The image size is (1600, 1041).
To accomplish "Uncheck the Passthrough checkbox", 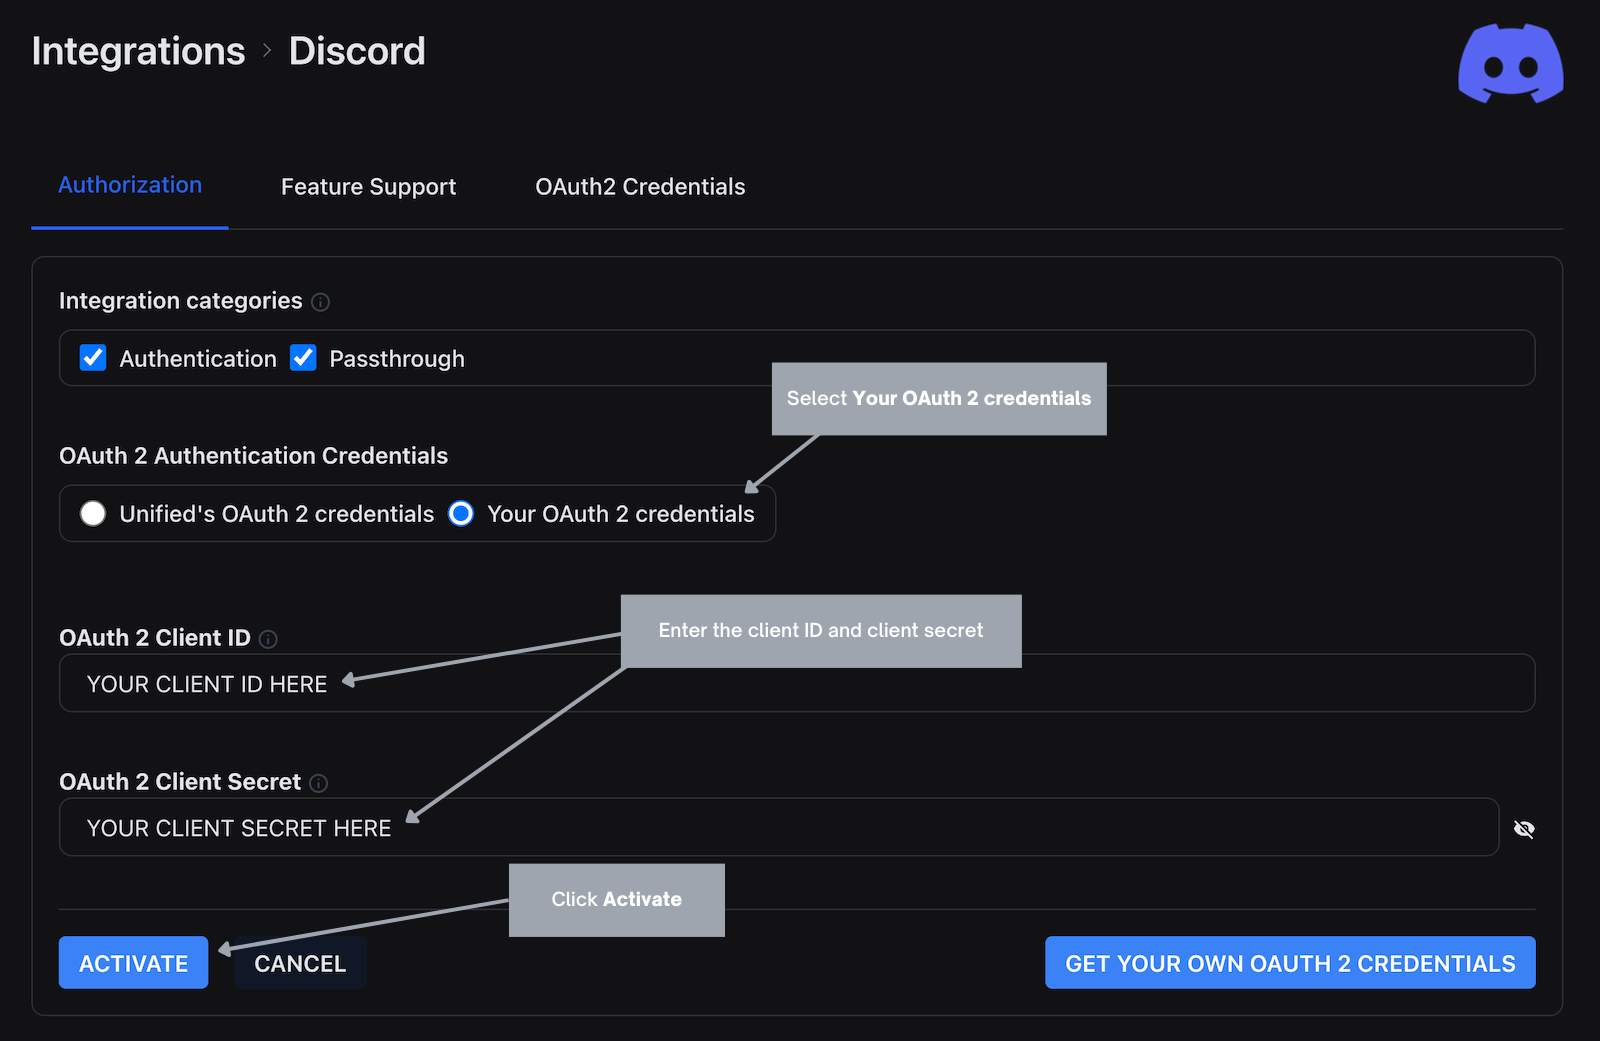I will pyautogui.click(x=303, y=358).
